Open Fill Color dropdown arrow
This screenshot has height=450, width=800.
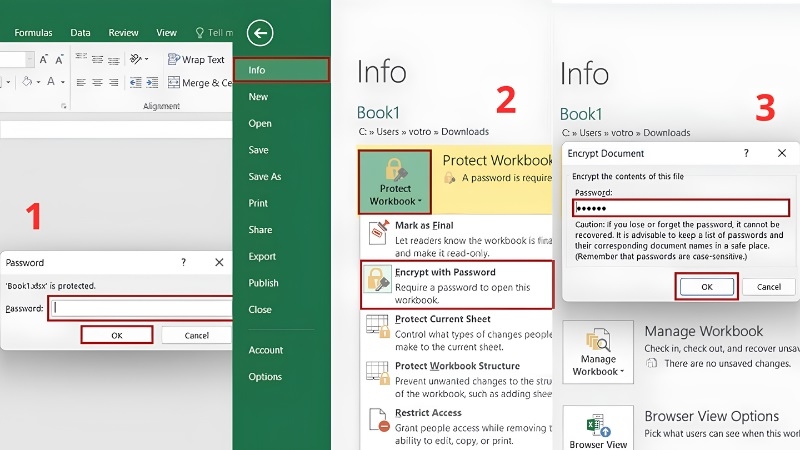[x=38, y=82]
